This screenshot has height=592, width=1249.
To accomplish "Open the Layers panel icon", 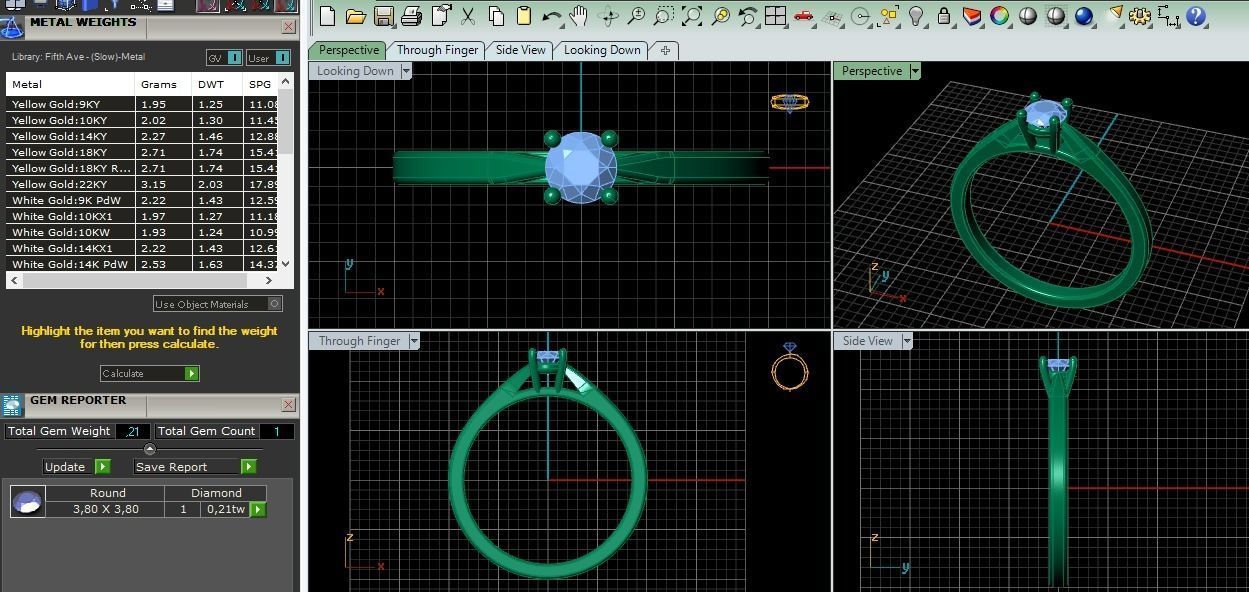I will tap(972, 16).
